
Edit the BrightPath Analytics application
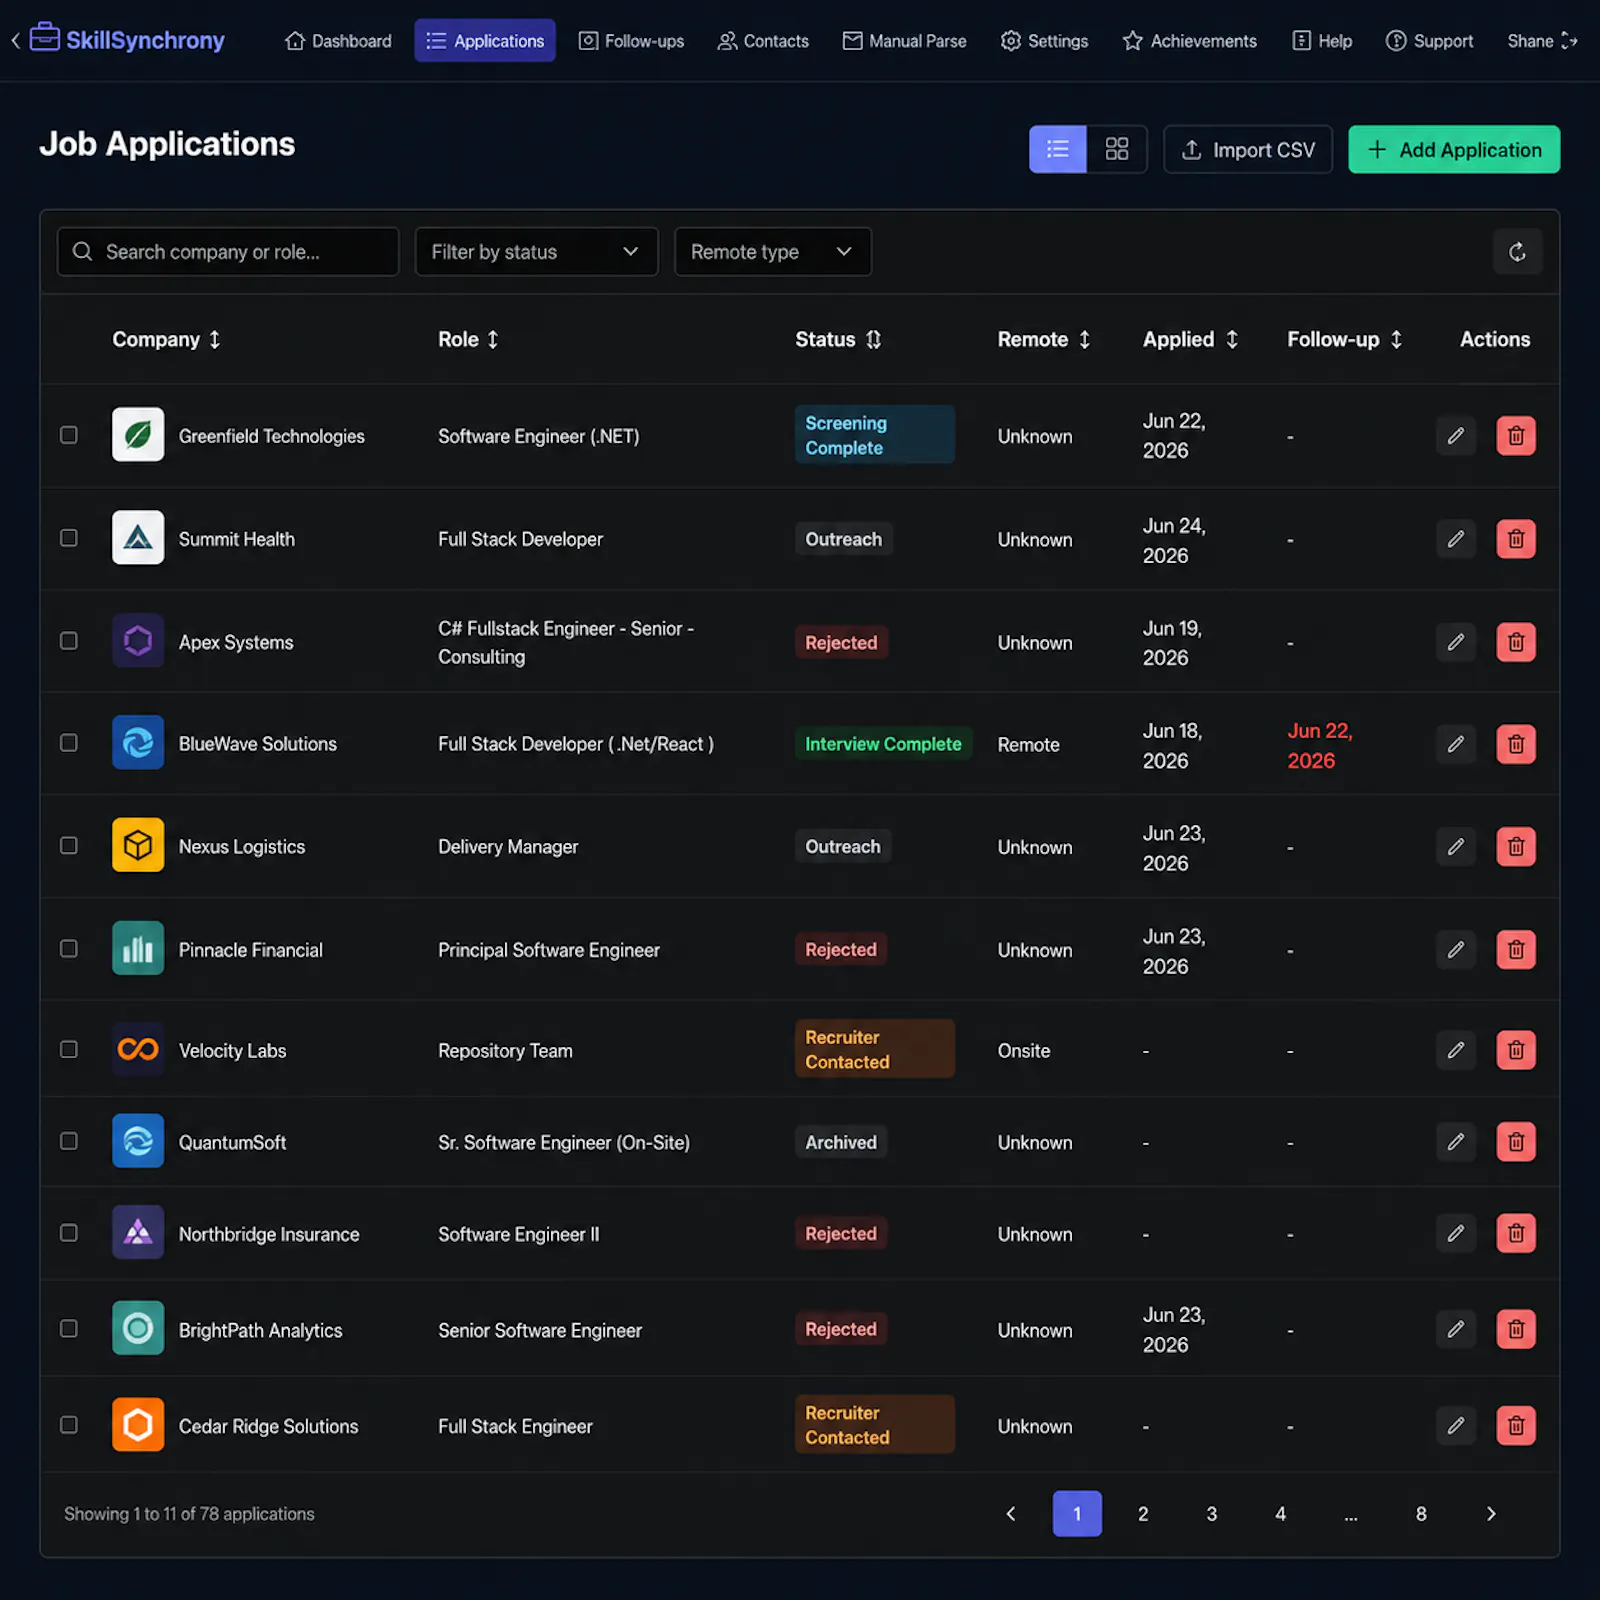click(x=1456, y=1330)
